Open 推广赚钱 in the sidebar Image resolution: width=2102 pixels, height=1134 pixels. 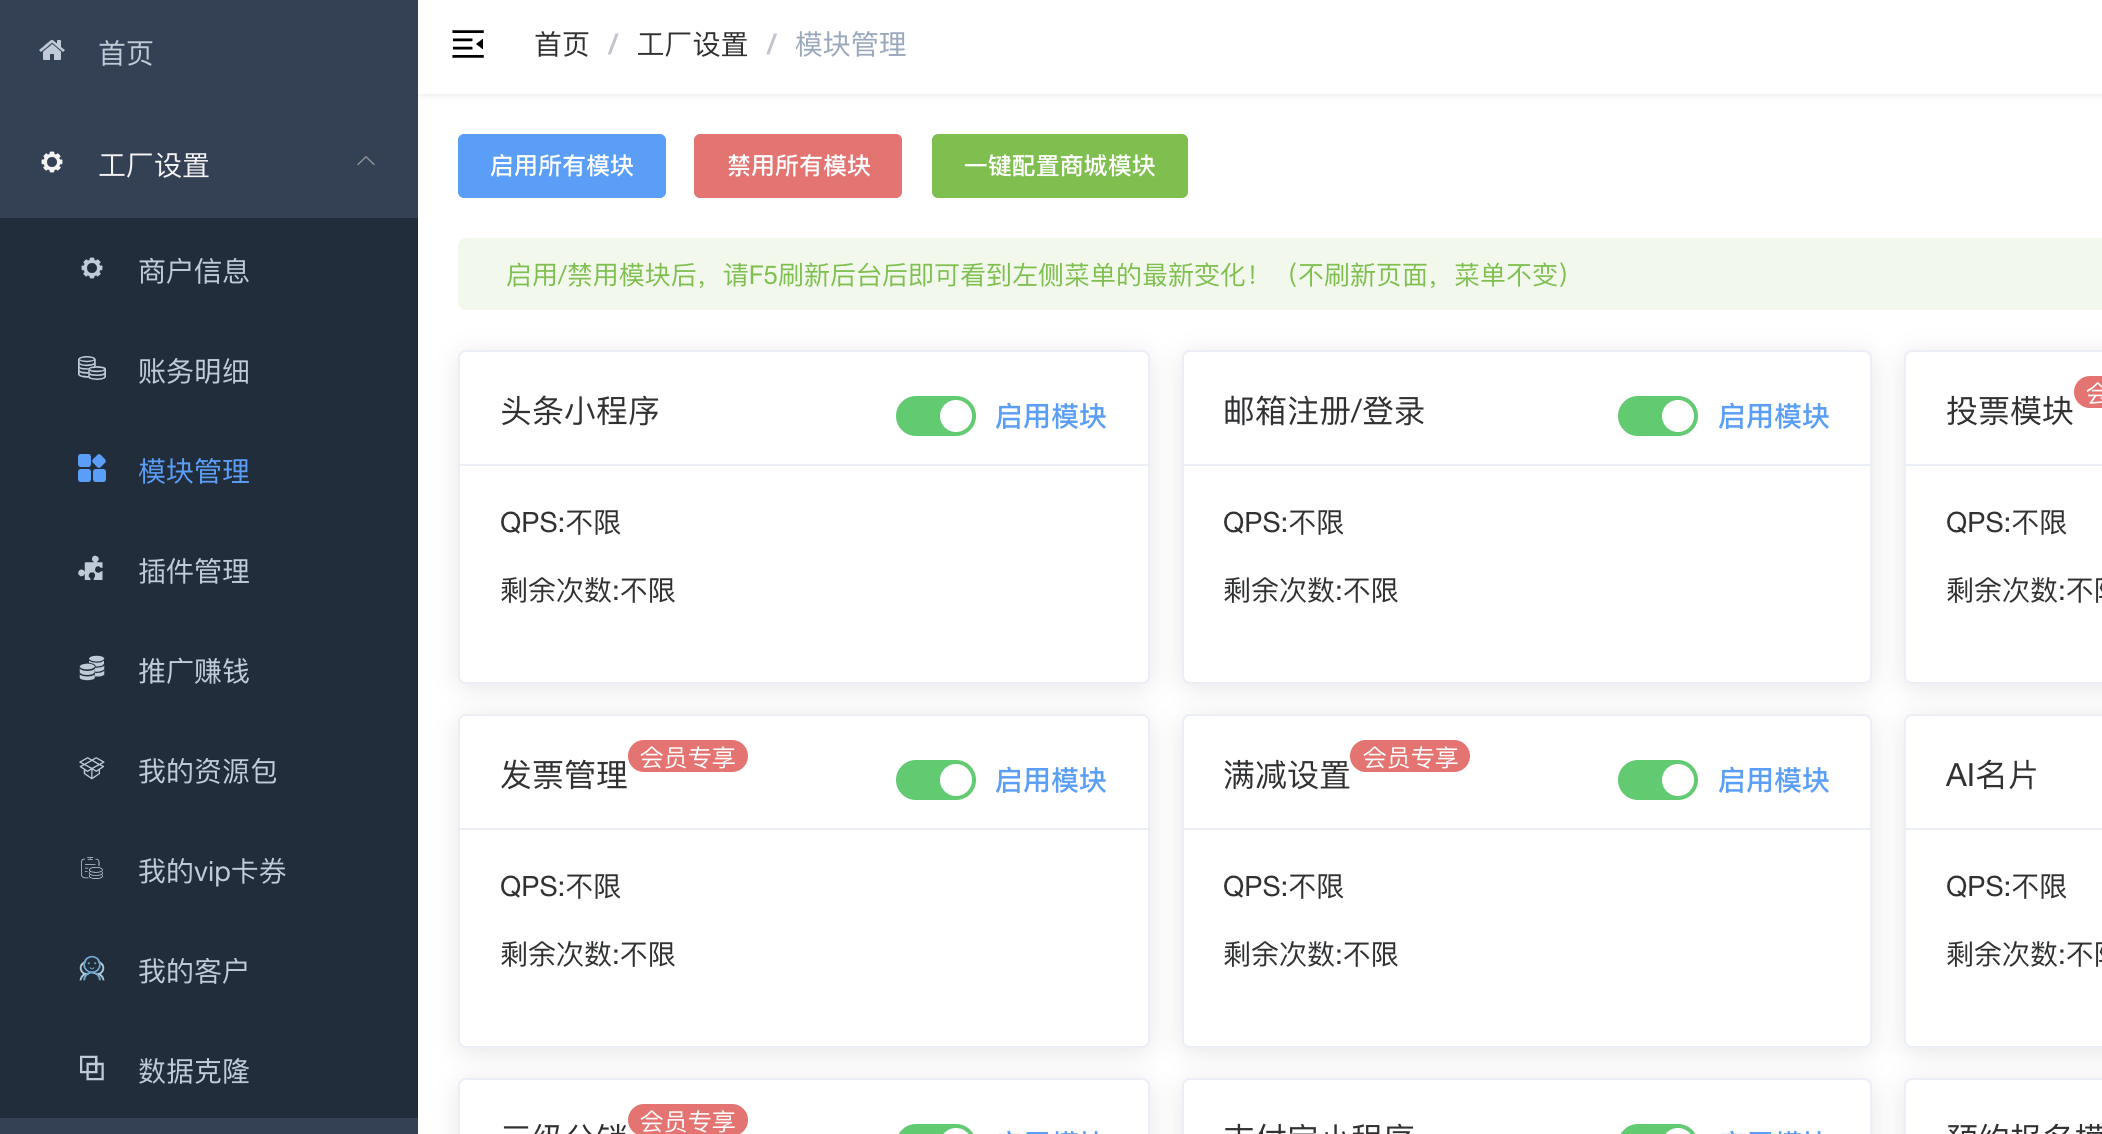[x=193, y=671]
